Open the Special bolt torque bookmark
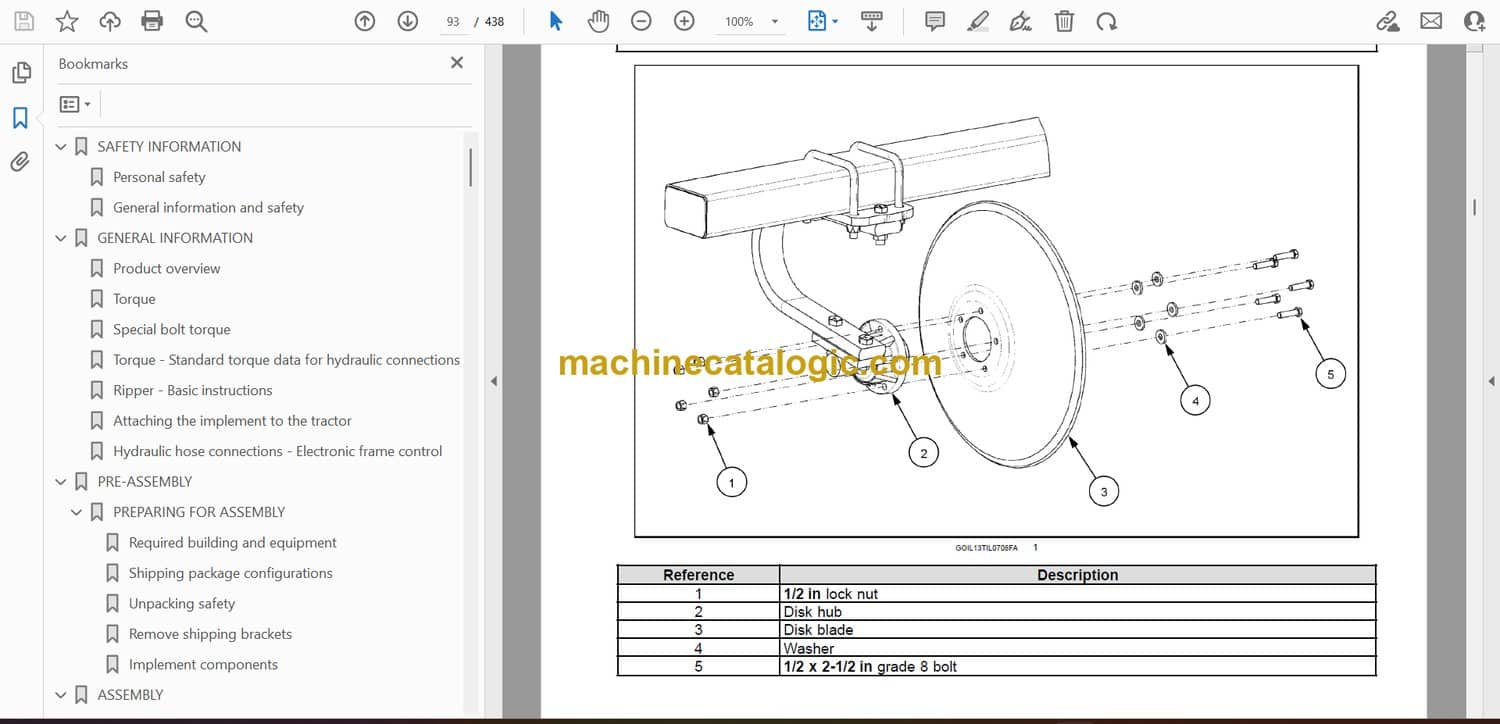Image resolution: width=1500 pixels, height=724 pixels. point(171,329)
